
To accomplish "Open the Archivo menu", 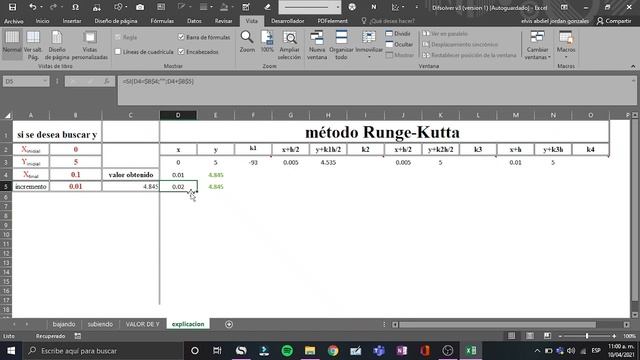I will 13,21.
